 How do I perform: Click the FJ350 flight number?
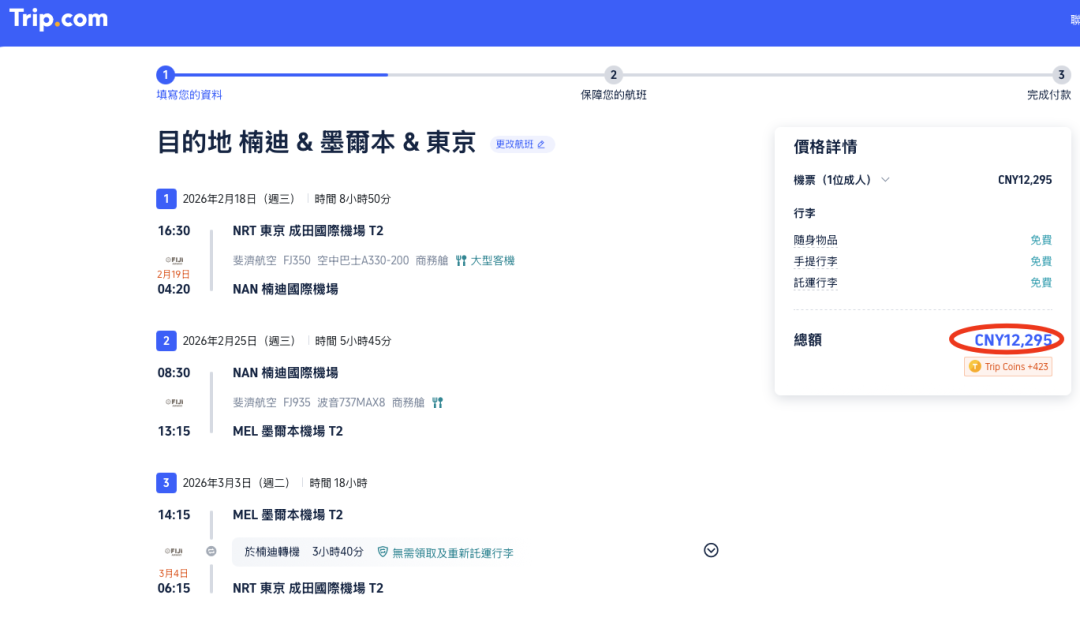coord(297,260)
